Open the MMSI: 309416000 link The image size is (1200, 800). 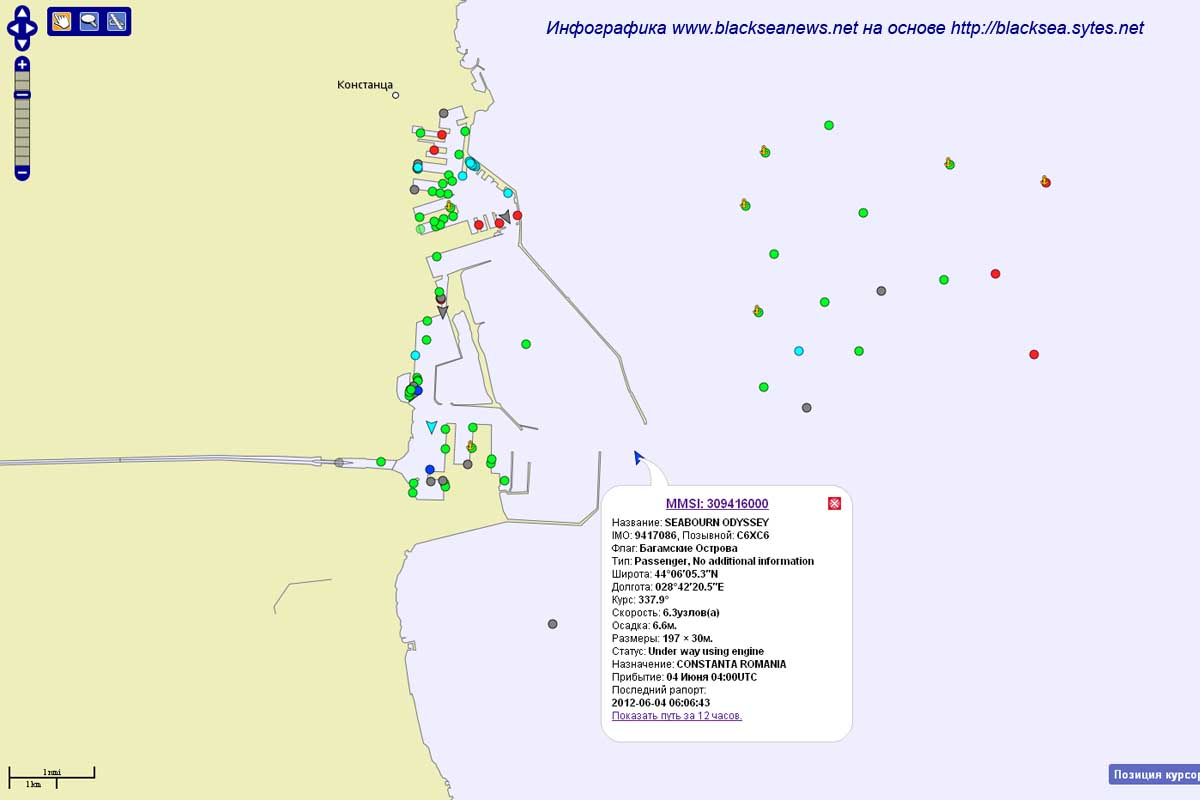click(717, 503)
